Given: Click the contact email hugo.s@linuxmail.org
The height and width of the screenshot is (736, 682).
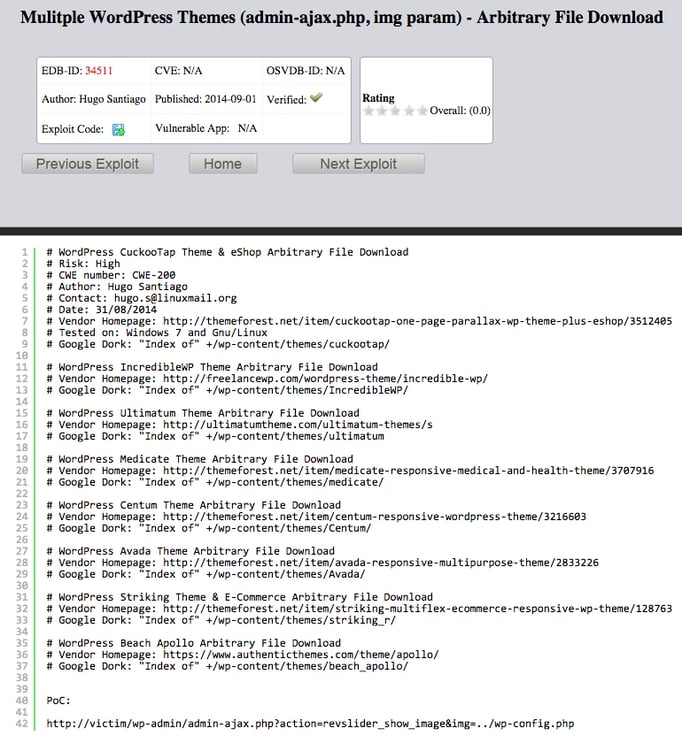Looking at the screenshot, I should pyautogui.click(x=173, y=298).
